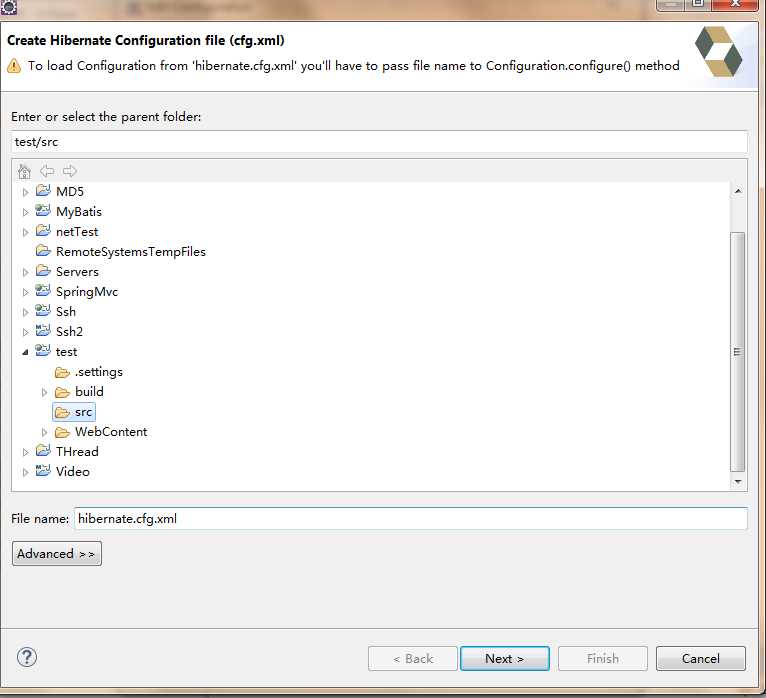Click the scrollbar up arrow
This screenshot has width=766, height=698.
(x=738, y=191)
